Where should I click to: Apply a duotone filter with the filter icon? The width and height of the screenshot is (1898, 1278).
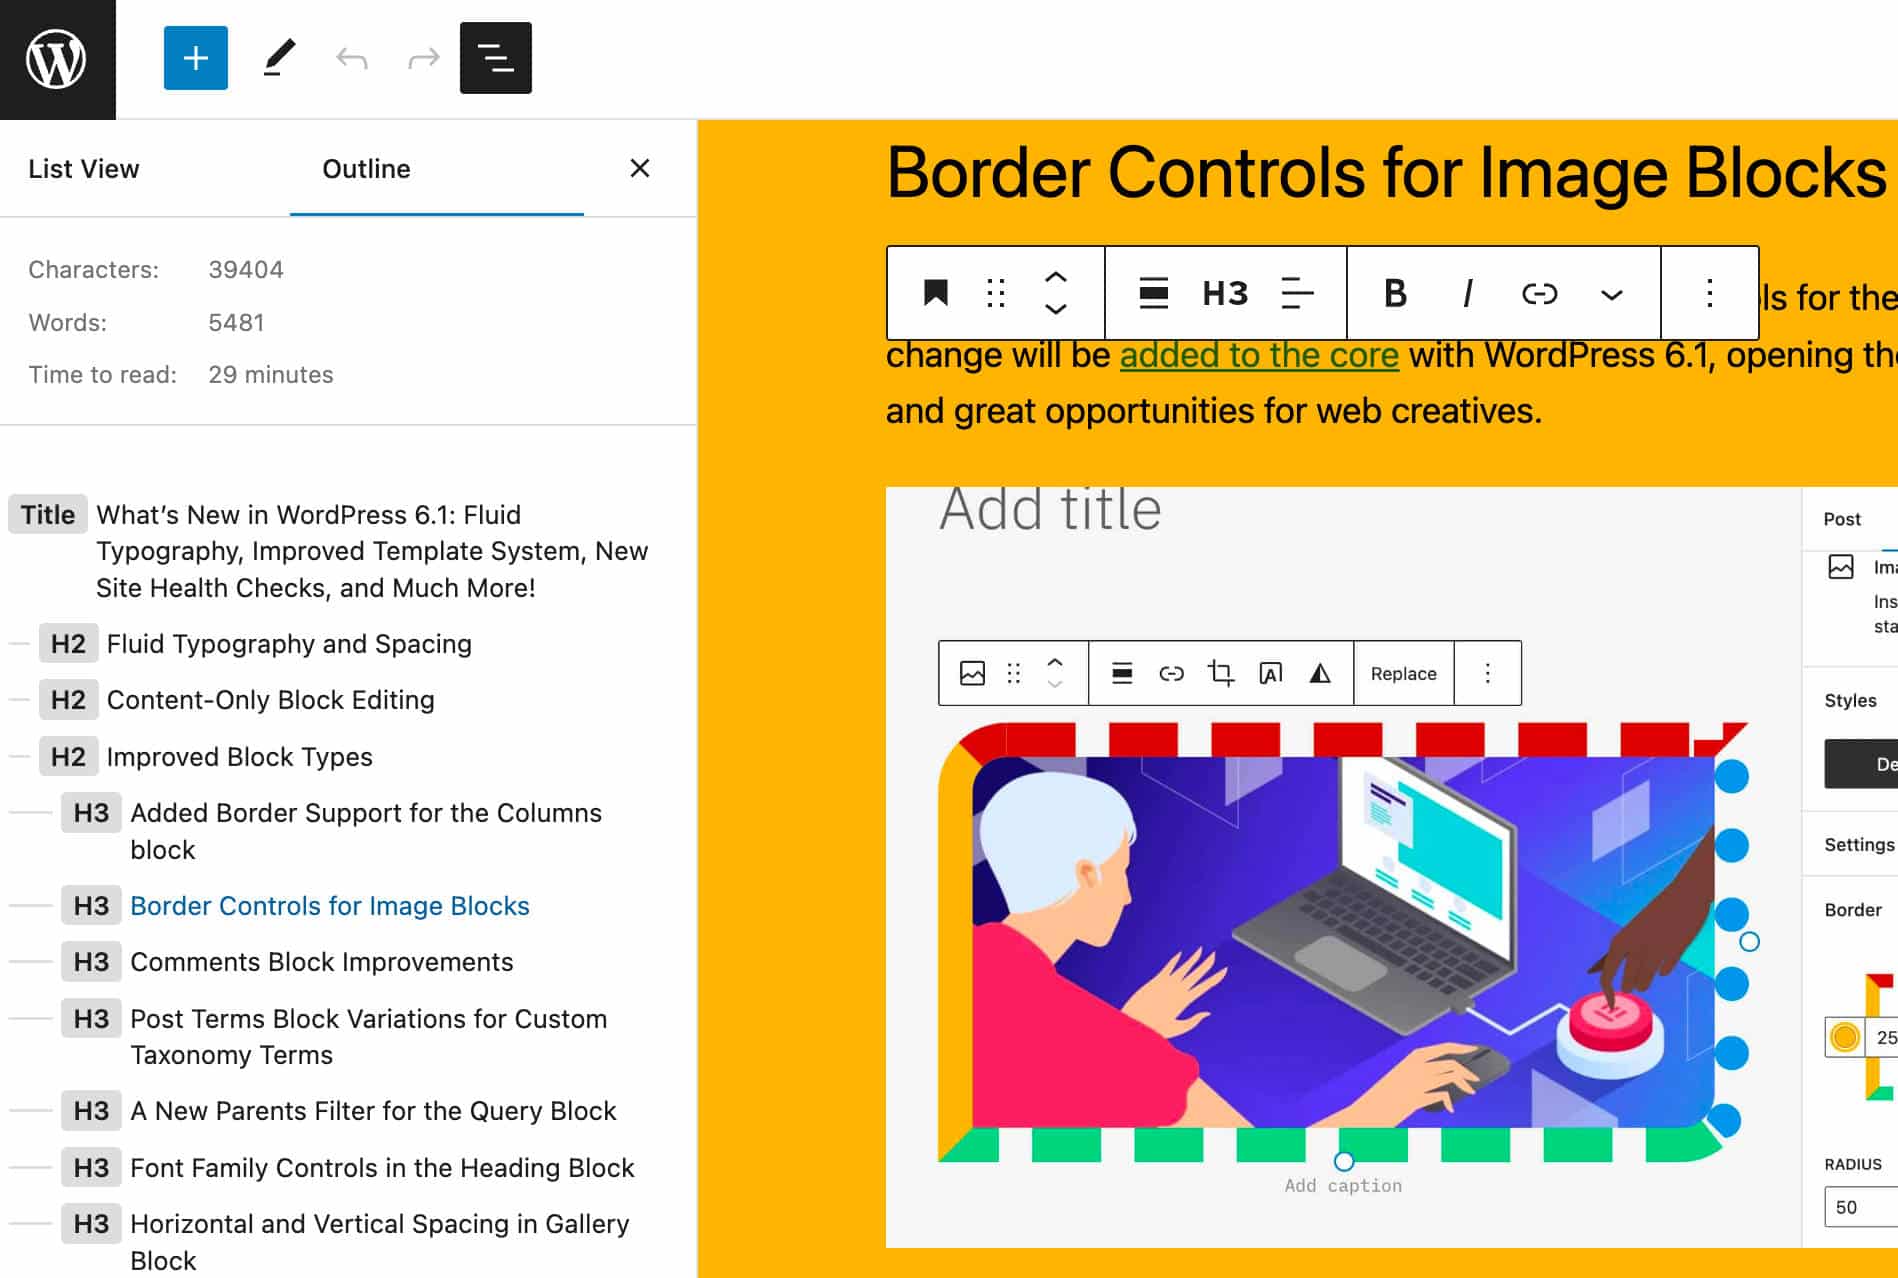[1320, 673]
